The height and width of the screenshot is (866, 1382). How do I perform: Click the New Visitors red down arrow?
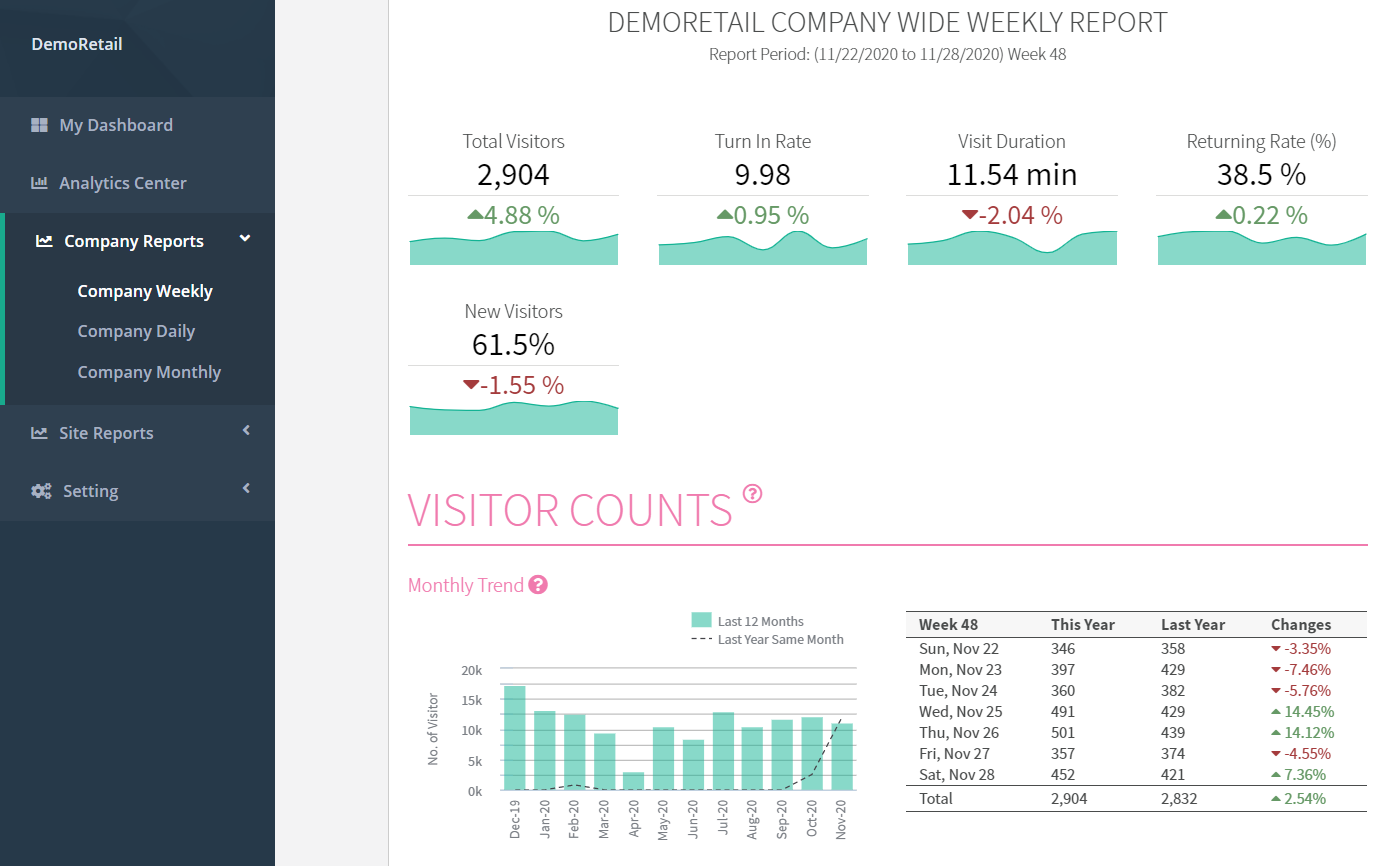pyautogui.click(x=471, y=385)
